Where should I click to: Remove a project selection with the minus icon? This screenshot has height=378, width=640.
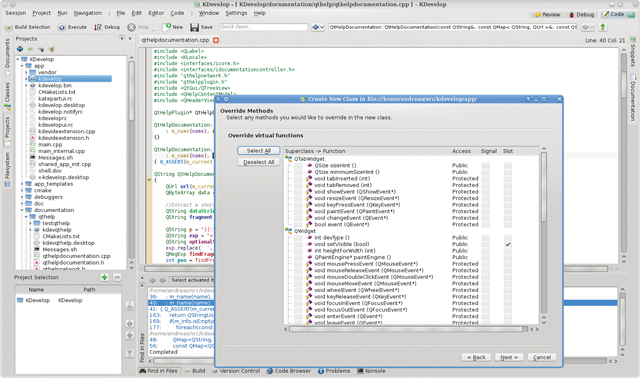click(117, 277)
